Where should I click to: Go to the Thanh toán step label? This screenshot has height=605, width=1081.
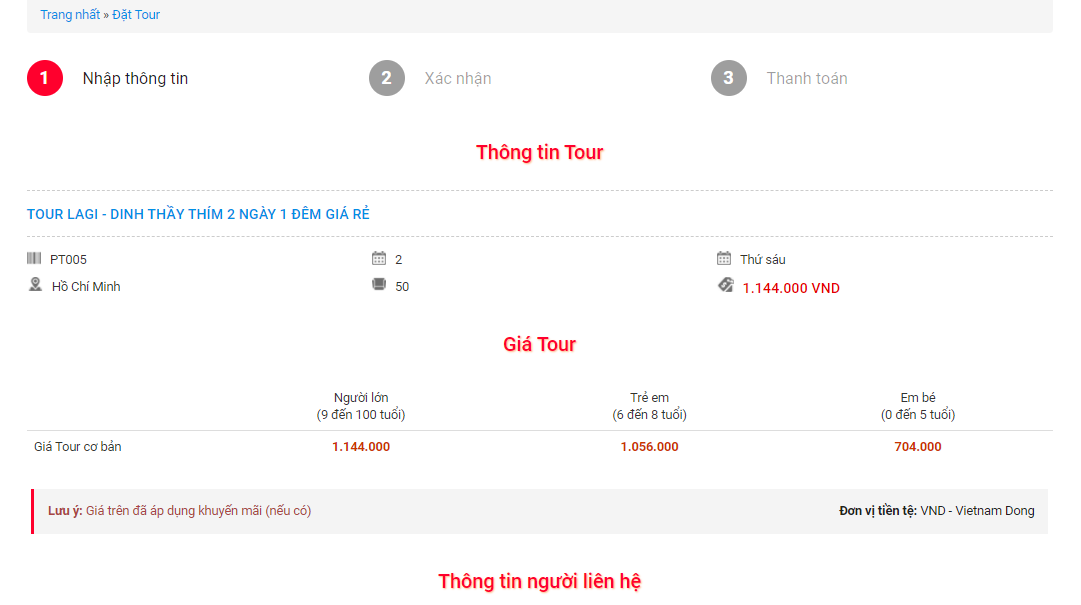[807, 78]
